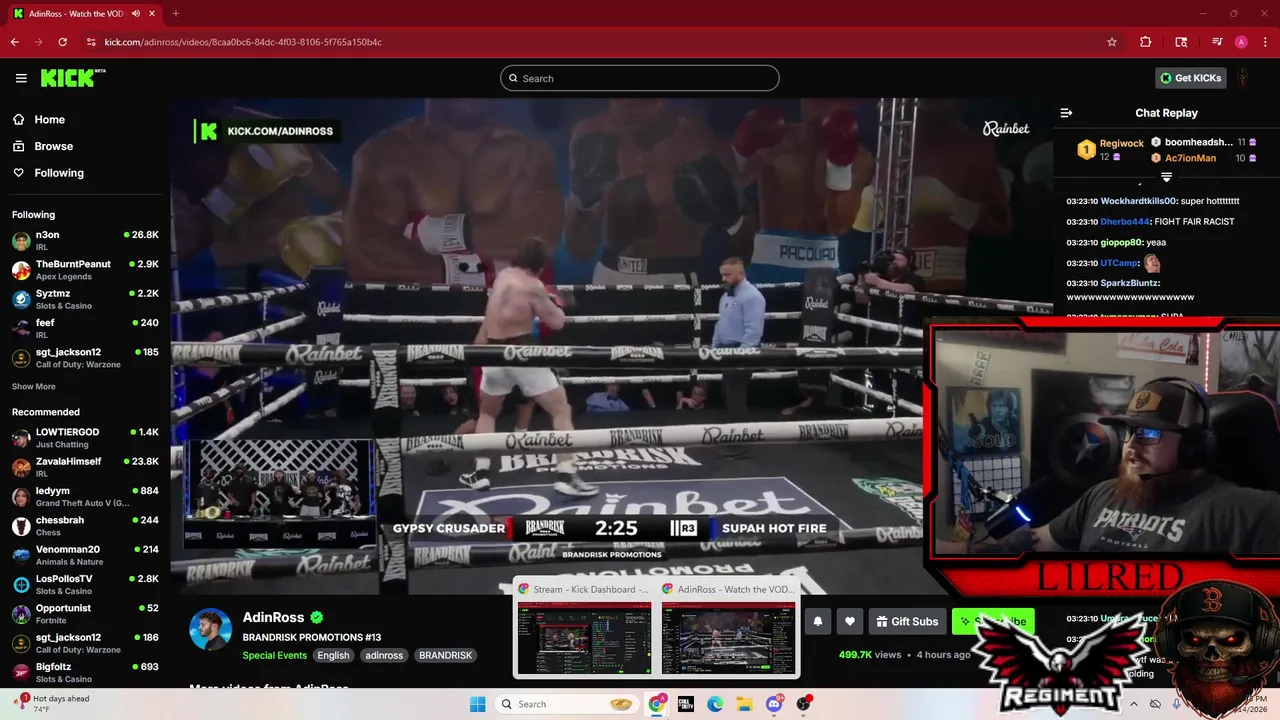Click chat username Wockhardtkills00

(x=1138, y=201)
